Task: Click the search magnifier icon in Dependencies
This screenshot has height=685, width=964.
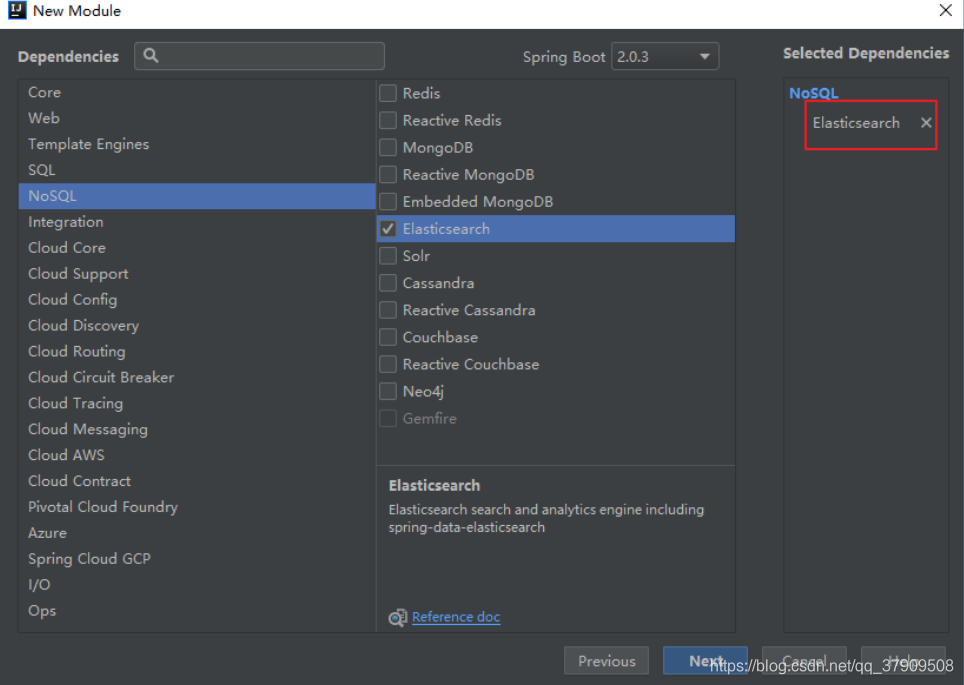Action: point(151,56)
